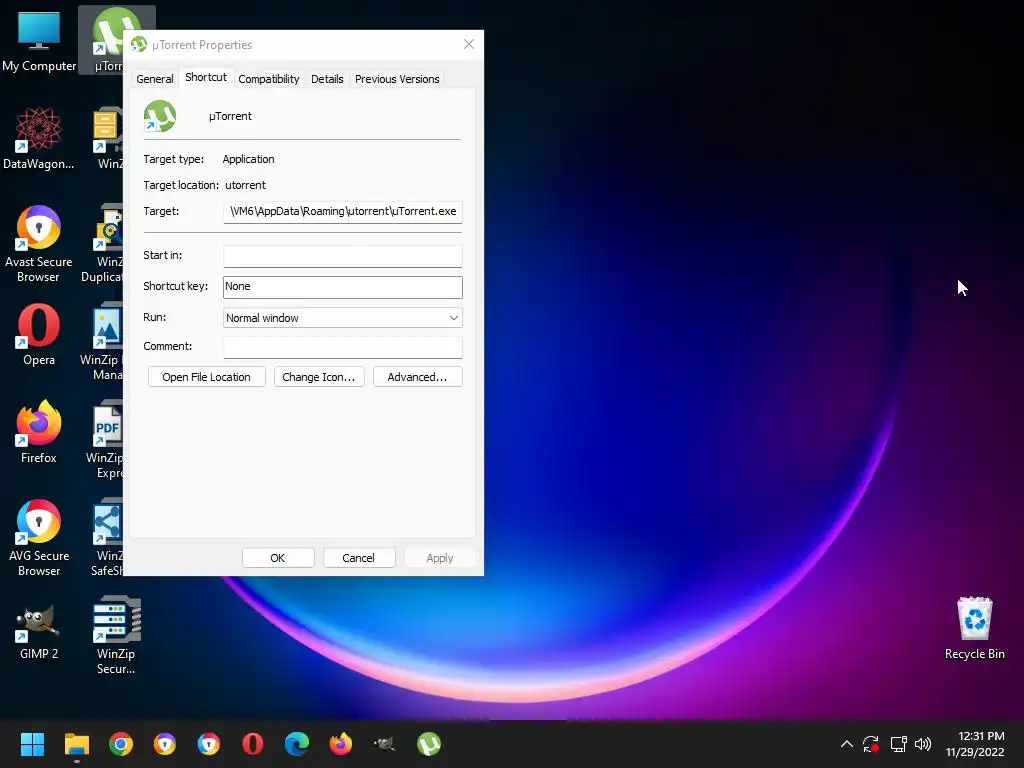This screenshot has width=1024, height=768.
Task: Open the Recycle Bin
Action: click(974, 628)
